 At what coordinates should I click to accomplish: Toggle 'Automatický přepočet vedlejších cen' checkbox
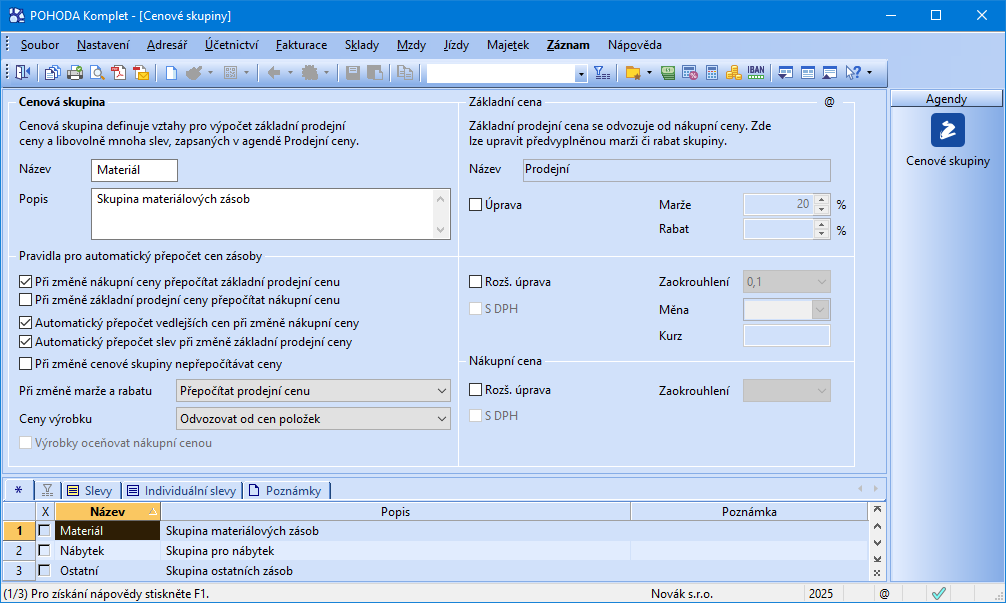point(26,323)
